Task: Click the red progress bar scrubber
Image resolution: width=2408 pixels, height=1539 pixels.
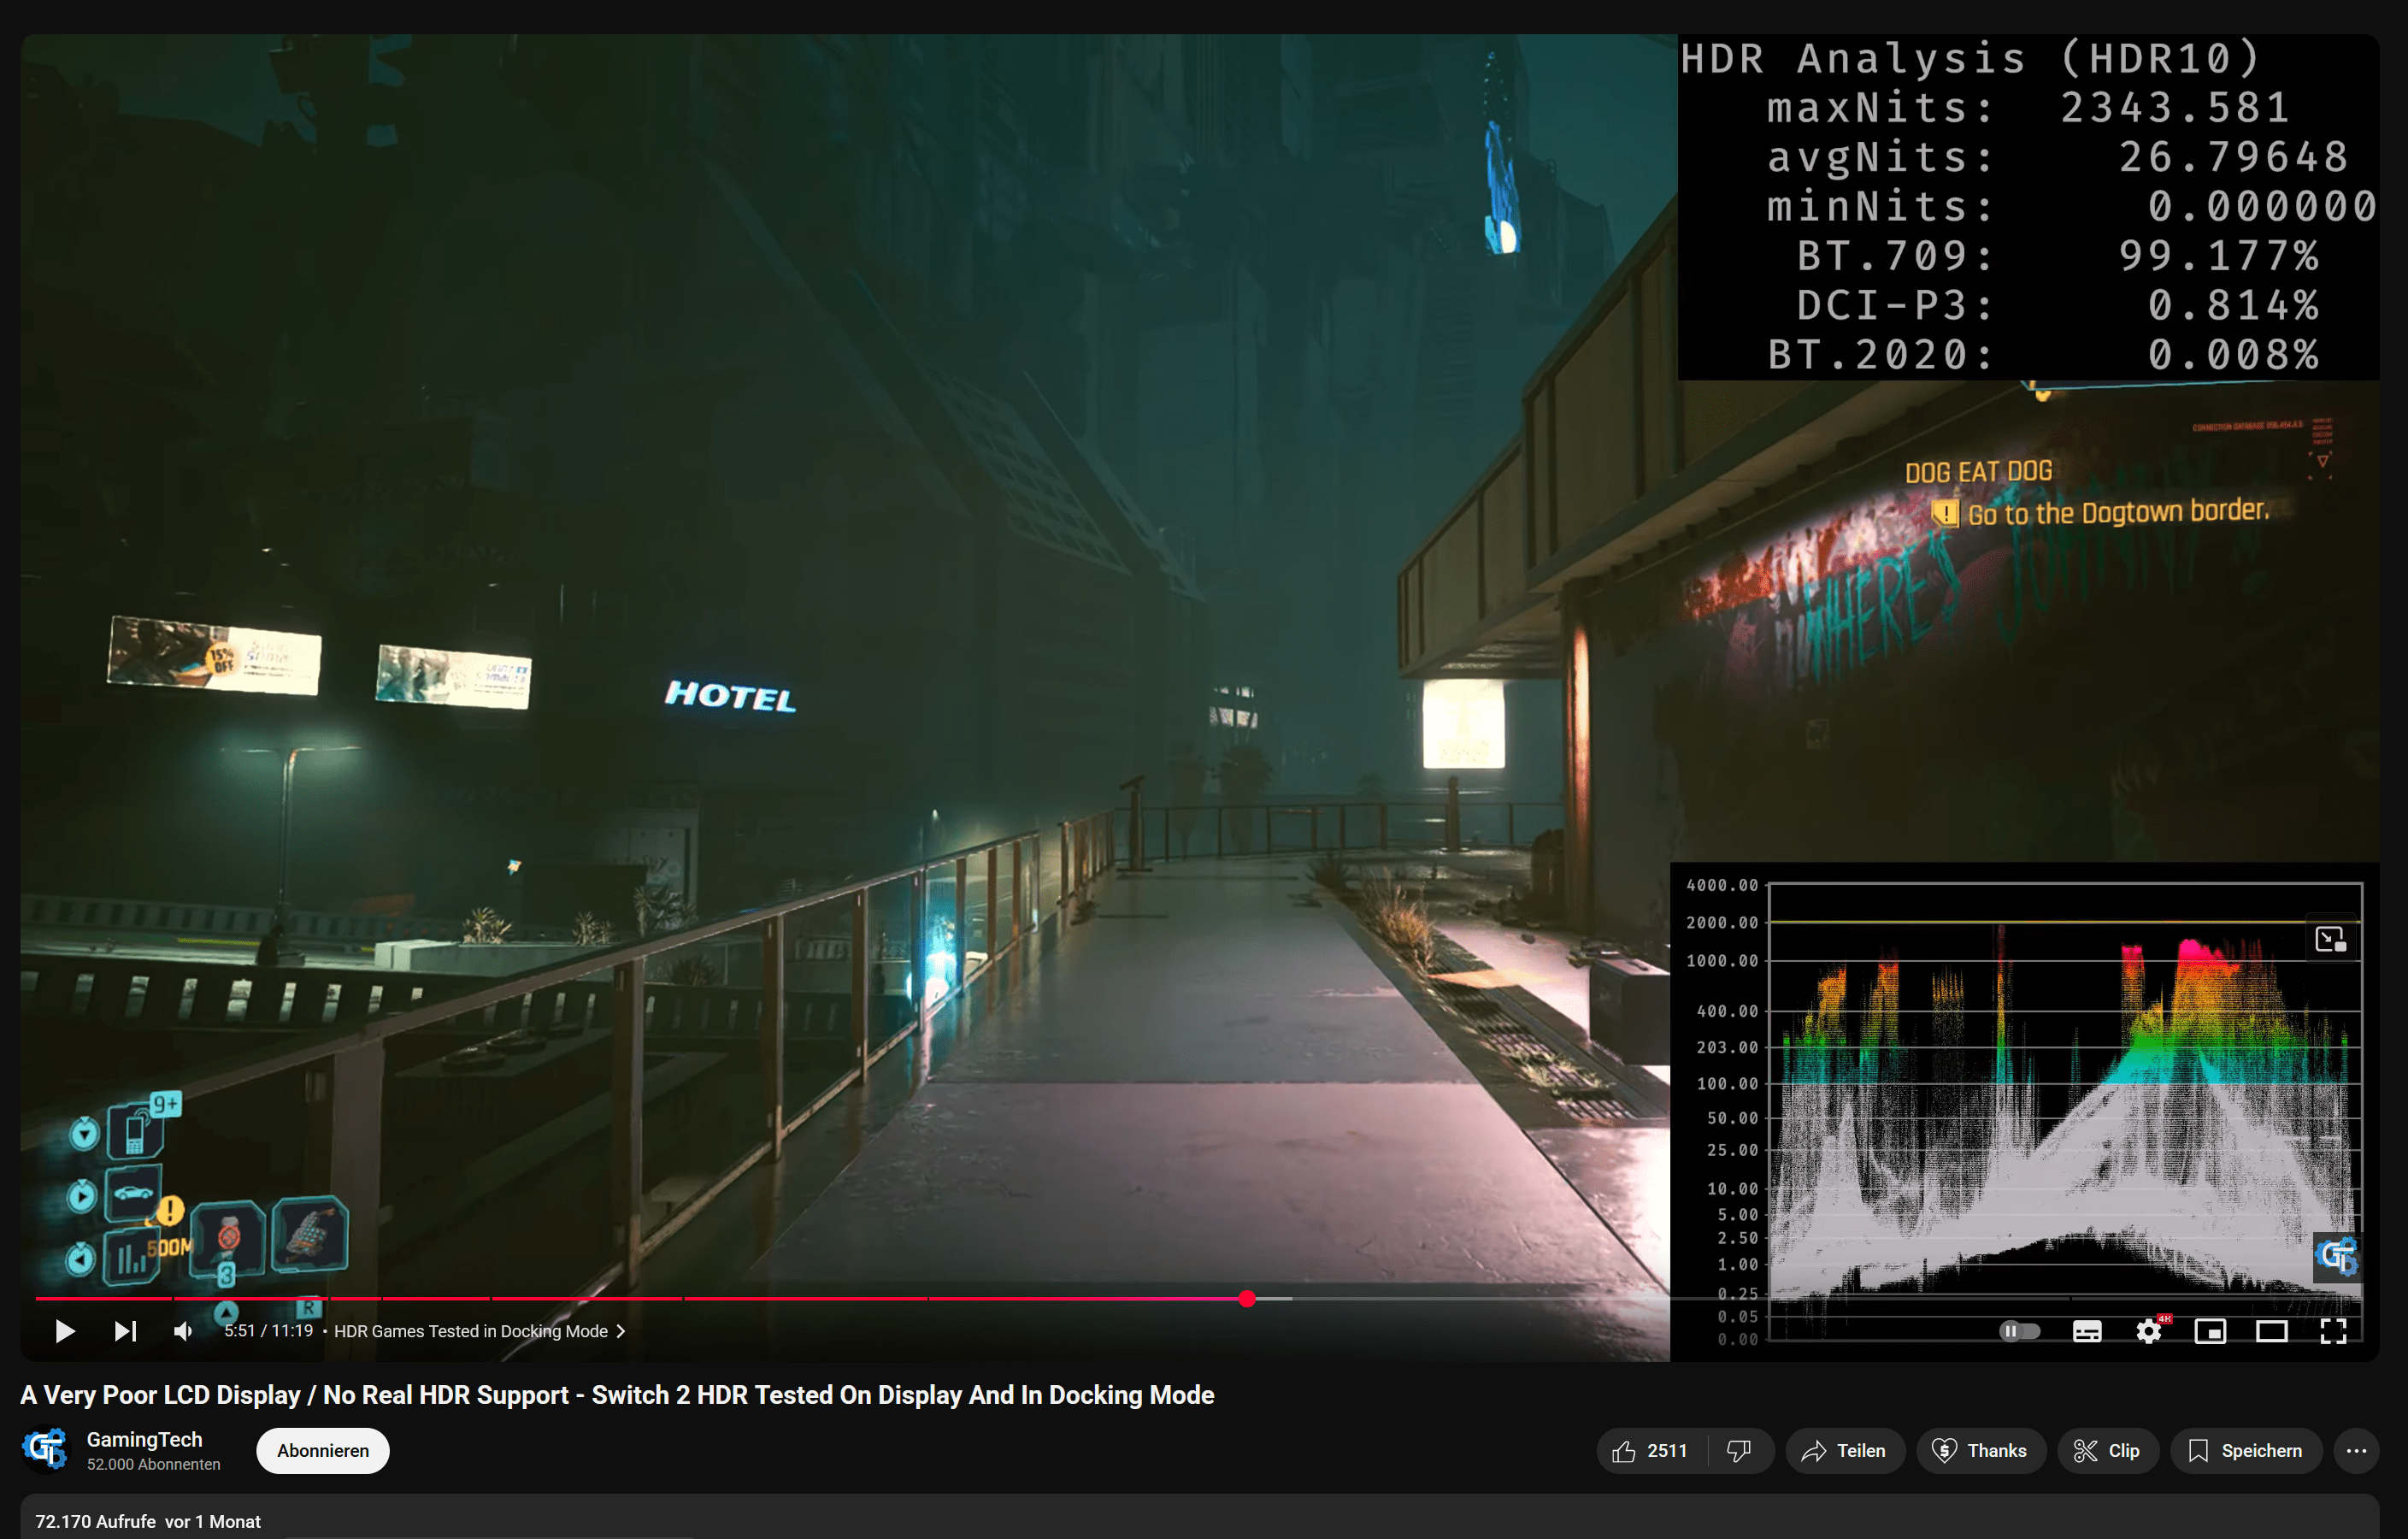Action: [x=1247, y=1298]
